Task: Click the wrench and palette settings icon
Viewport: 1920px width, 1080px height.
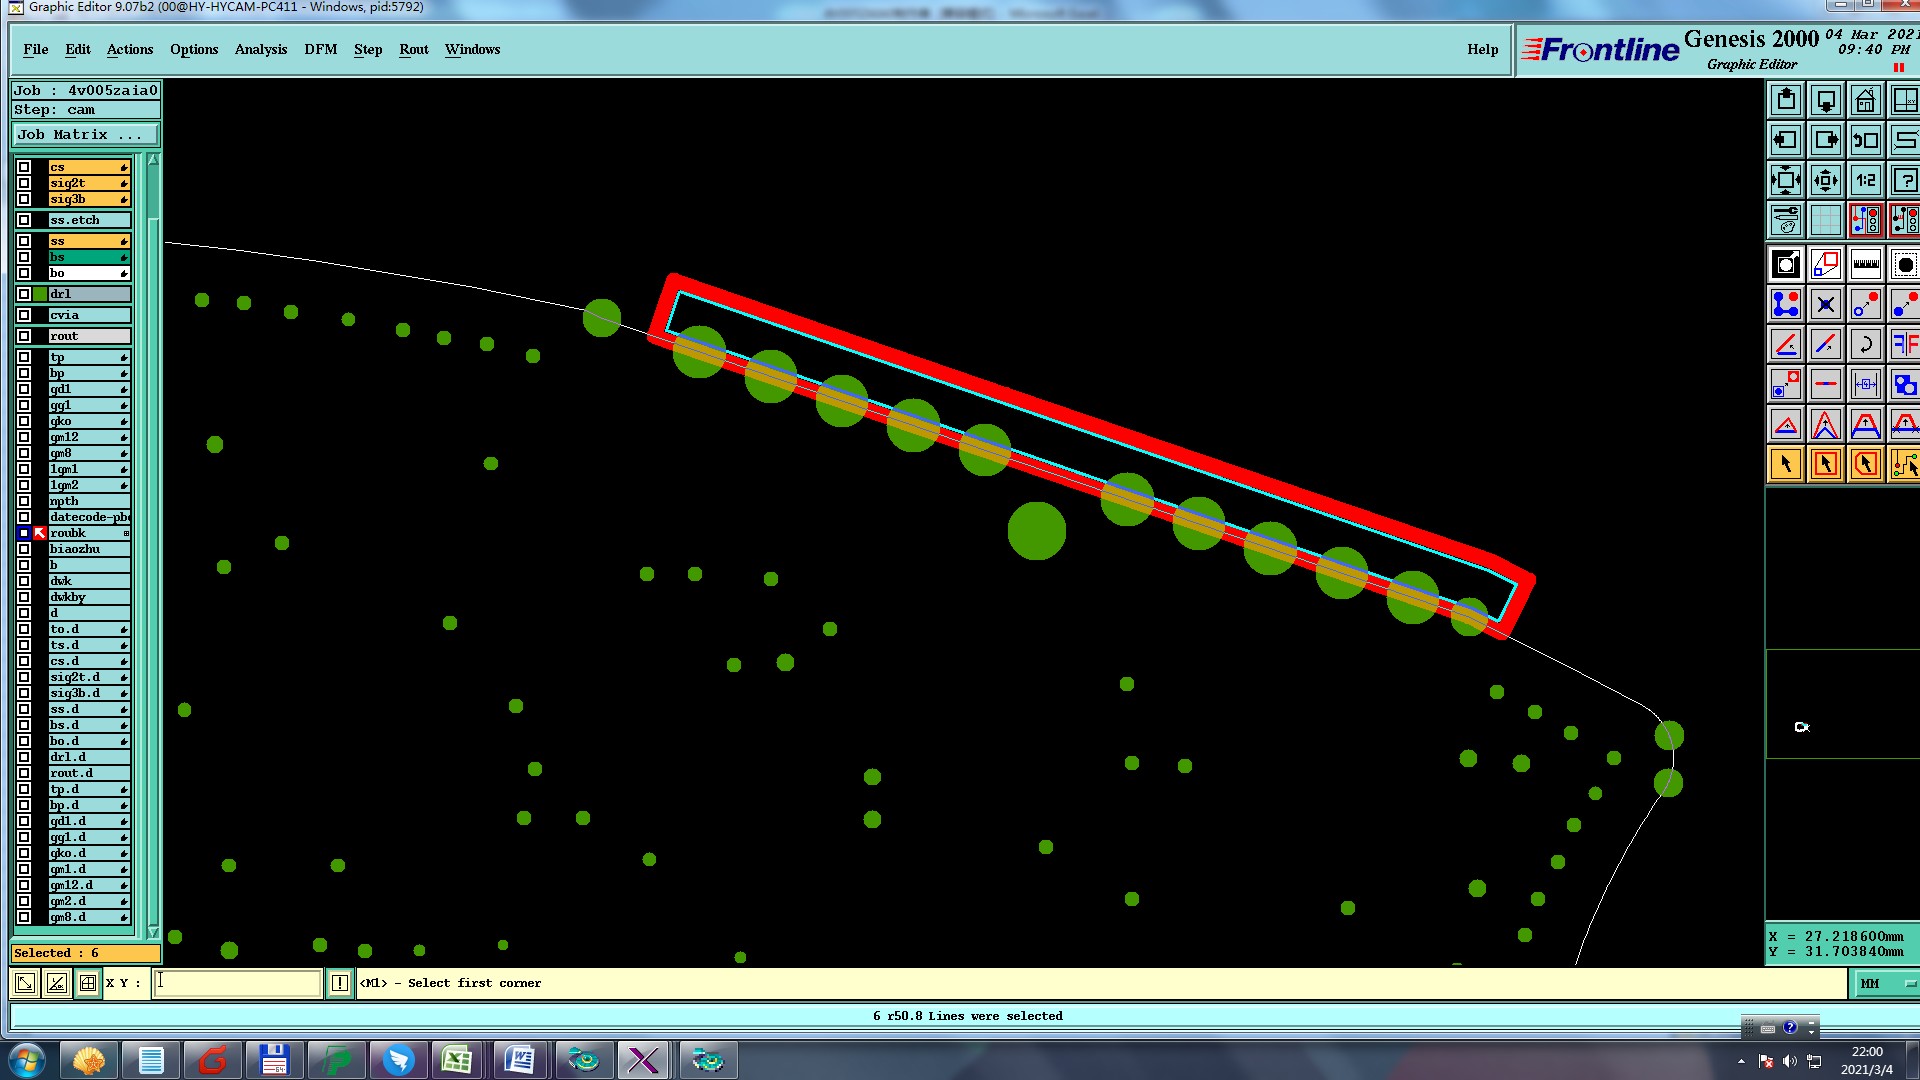Action: [x=1786, y=220]
